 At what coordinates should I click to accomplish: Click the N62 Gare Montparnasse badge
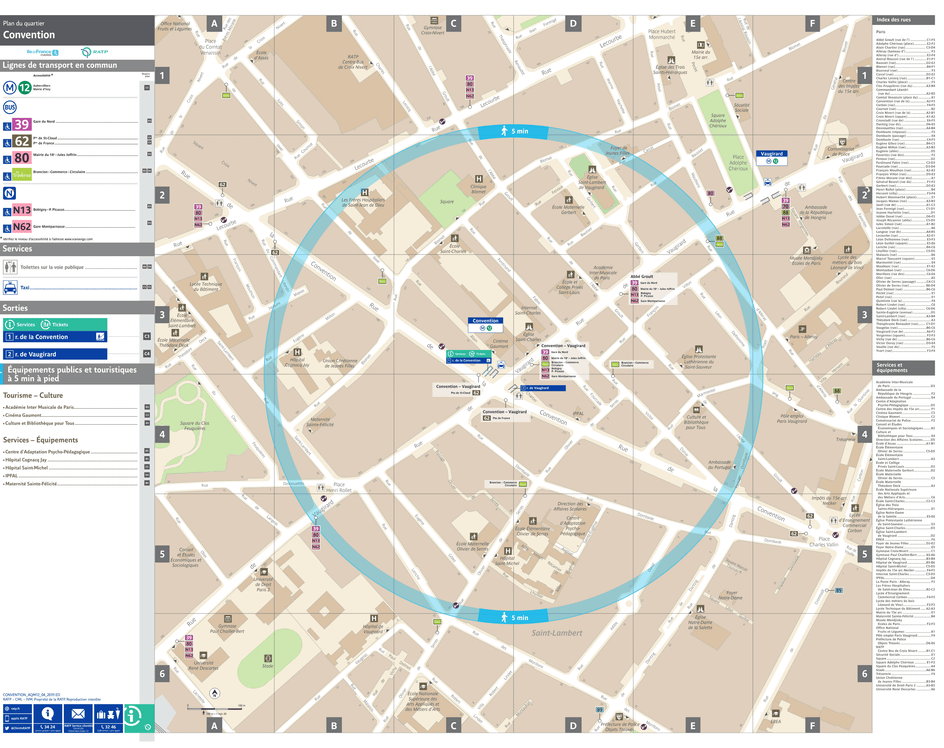point(20,227)
